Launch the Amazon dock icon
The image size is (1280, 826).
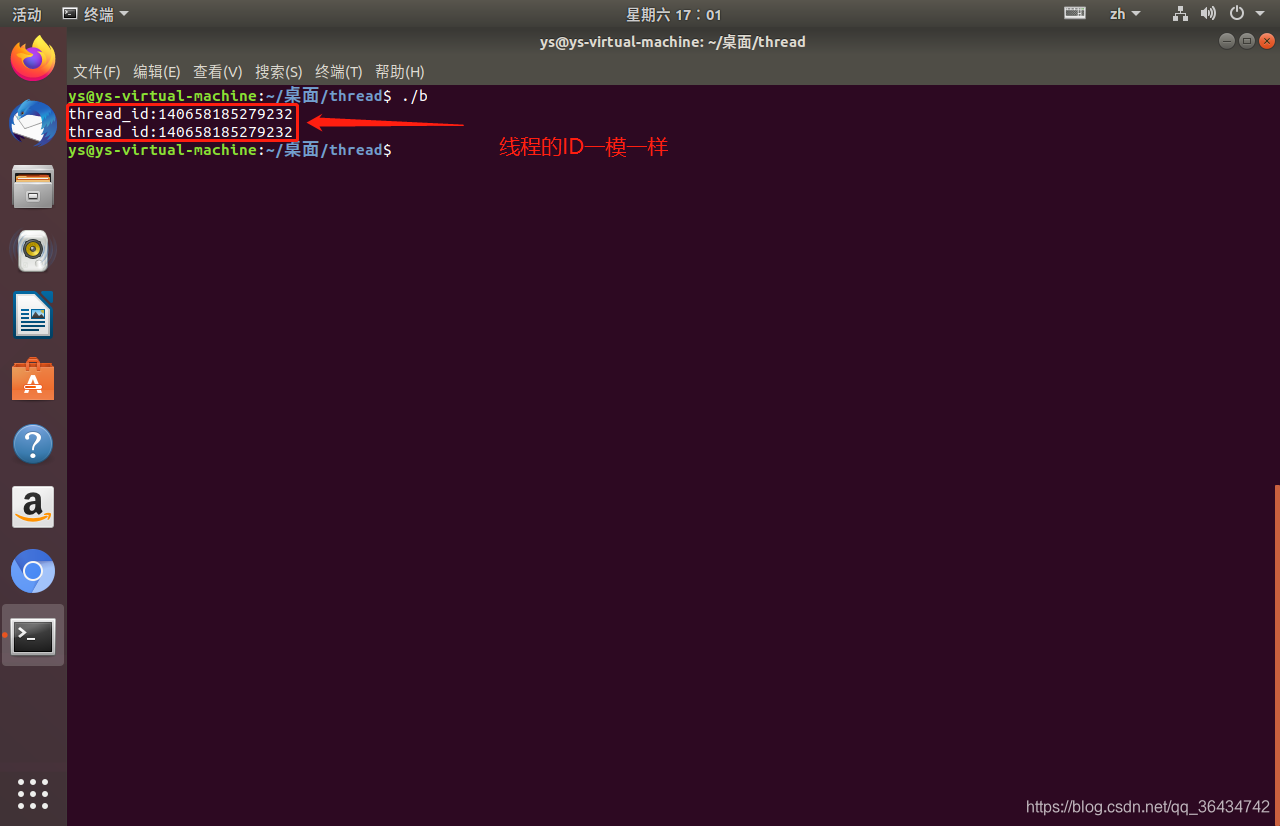coord(33,508)
